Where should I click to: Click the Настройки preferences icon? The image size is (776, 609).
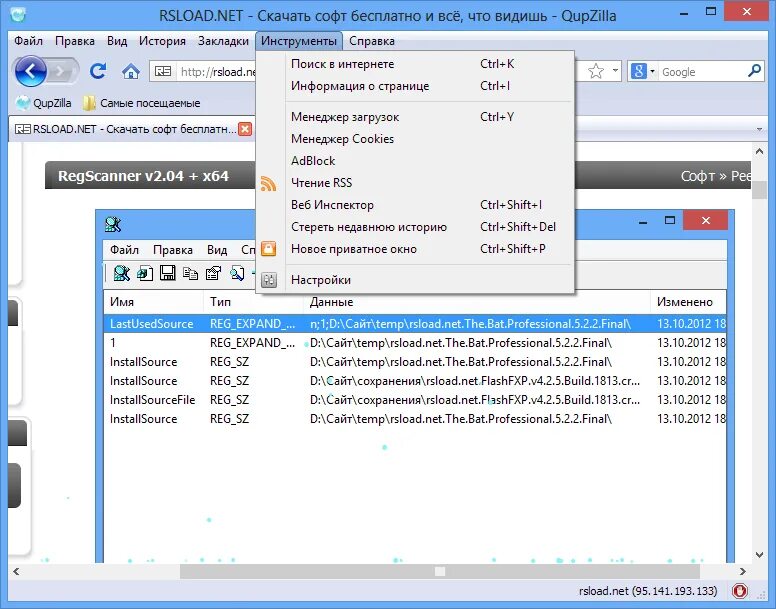[x=268, y=280]
